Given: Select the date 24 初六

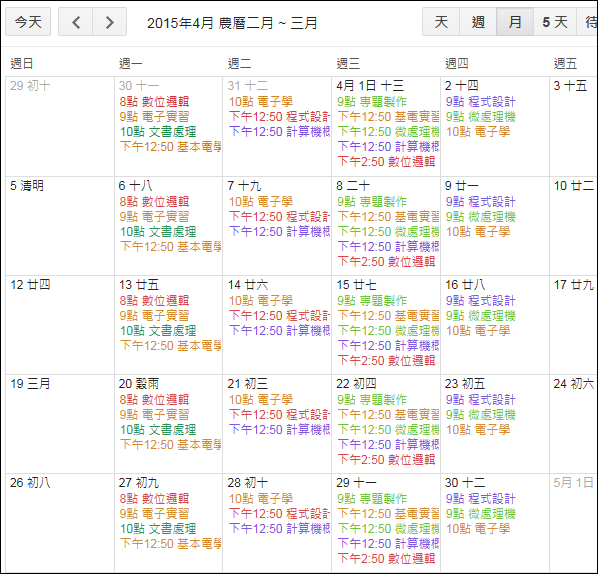Looking at the screenshot, I should 574,384.
